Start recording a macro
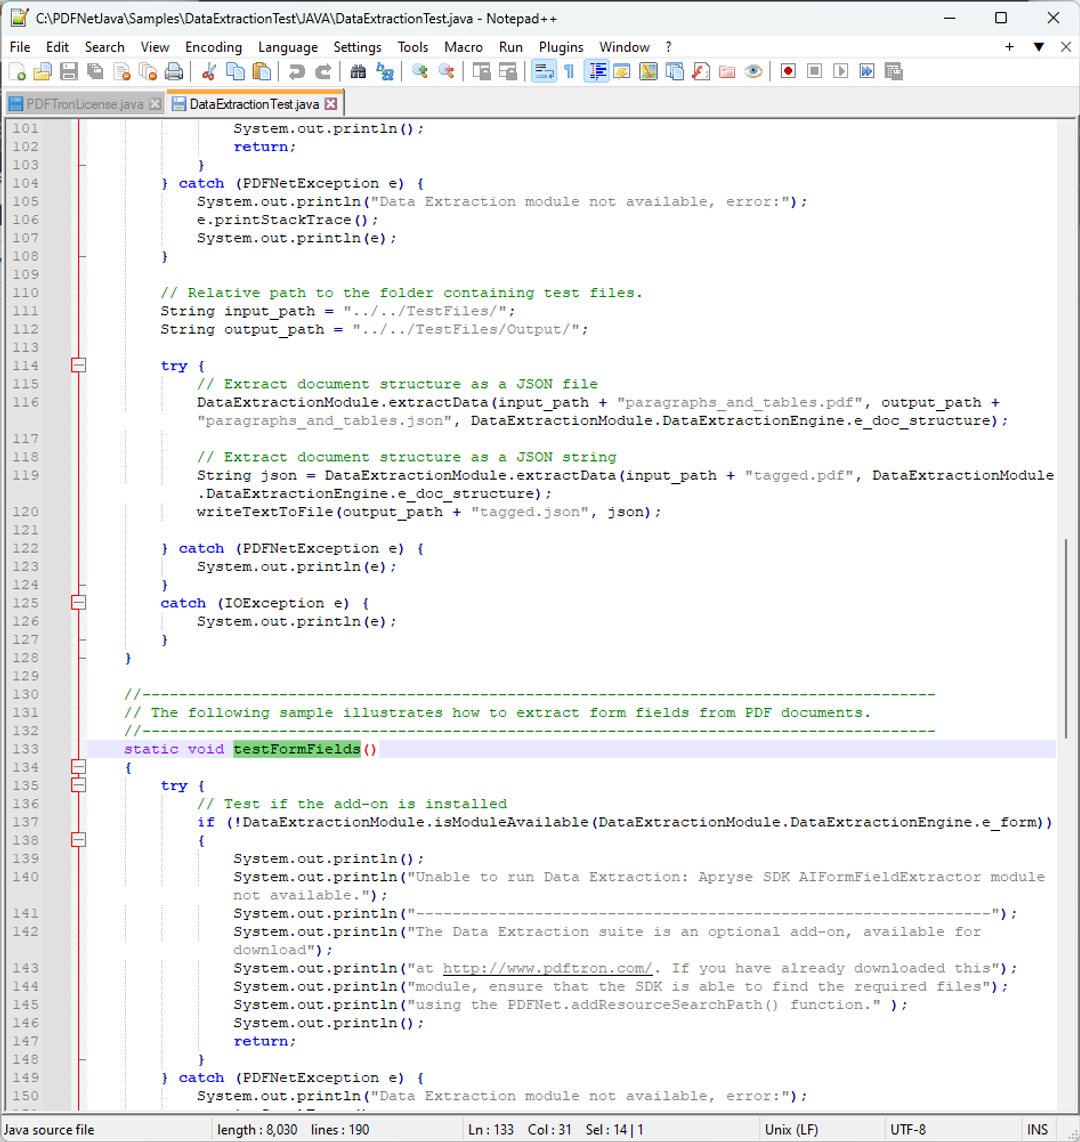This screenshot has height=1142, width=1080. [x=787, y=71]
